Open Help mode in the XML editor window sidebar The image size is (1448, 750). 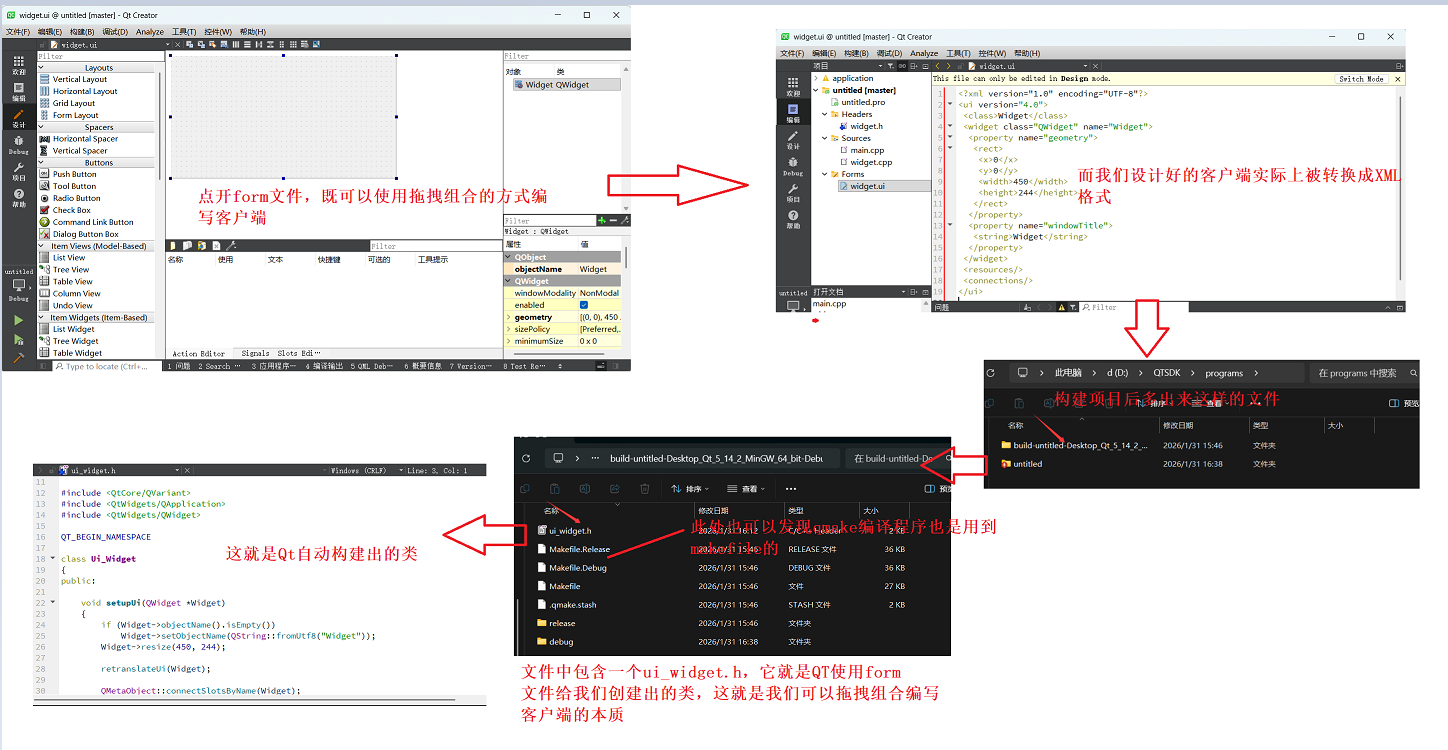tap(793, 219)
